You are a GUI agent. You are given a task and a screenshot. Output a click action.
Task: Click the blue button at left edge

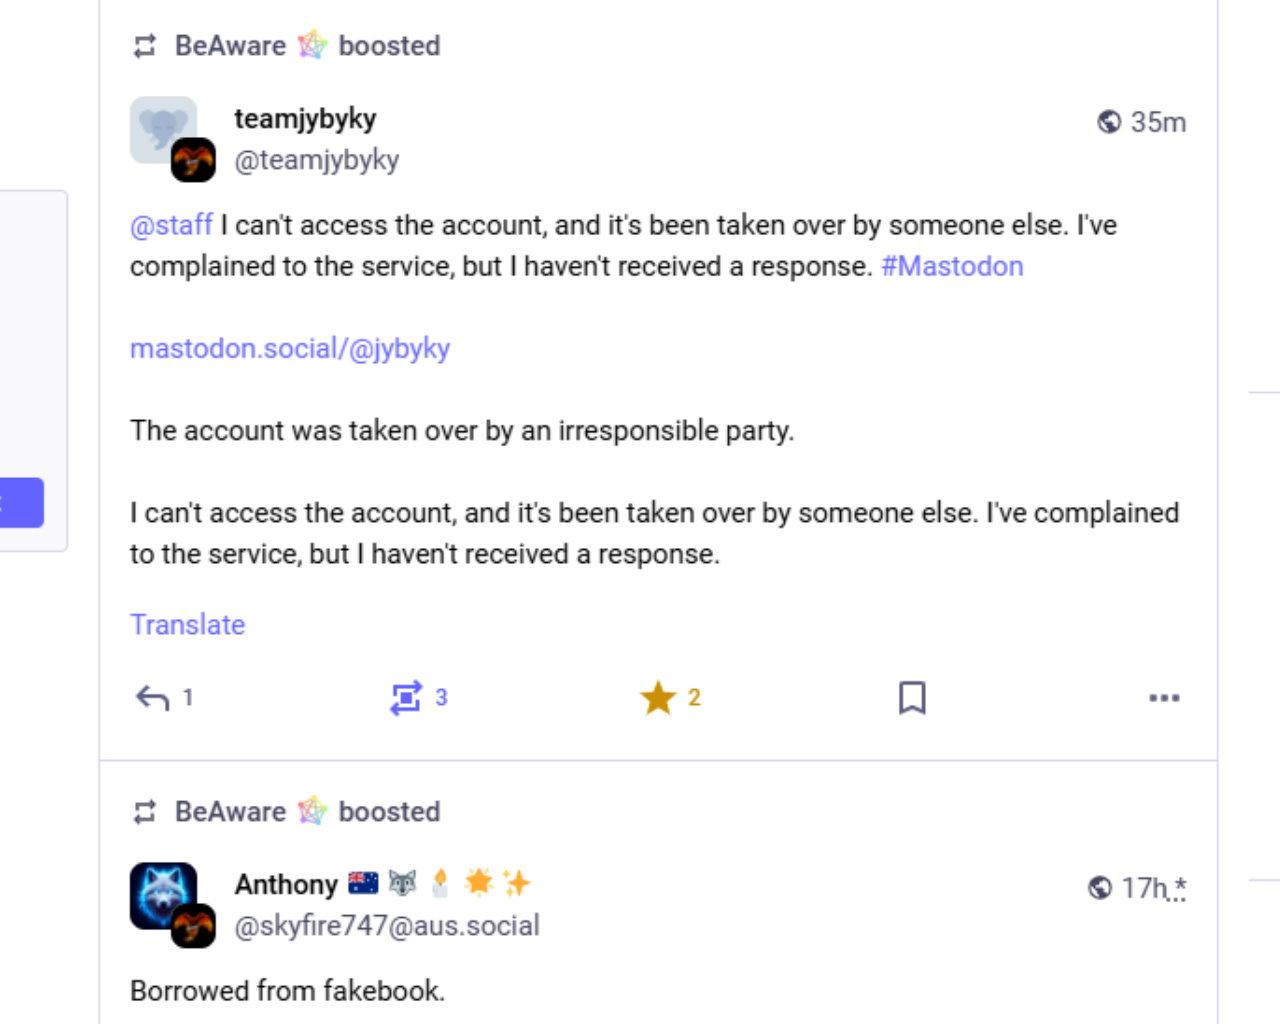tap(20, 502)
